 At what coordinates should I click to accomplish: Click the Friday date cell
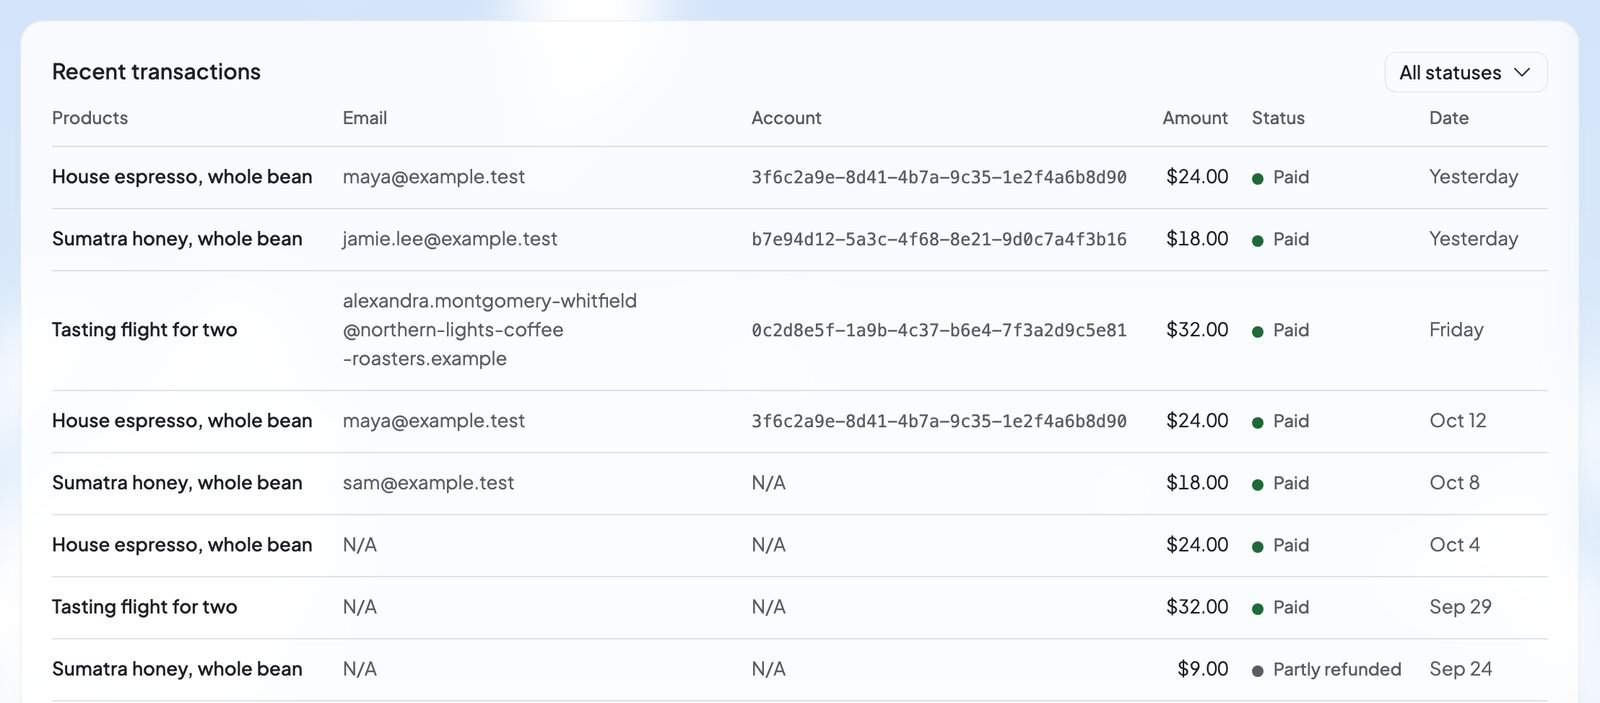coord(1456,330)
